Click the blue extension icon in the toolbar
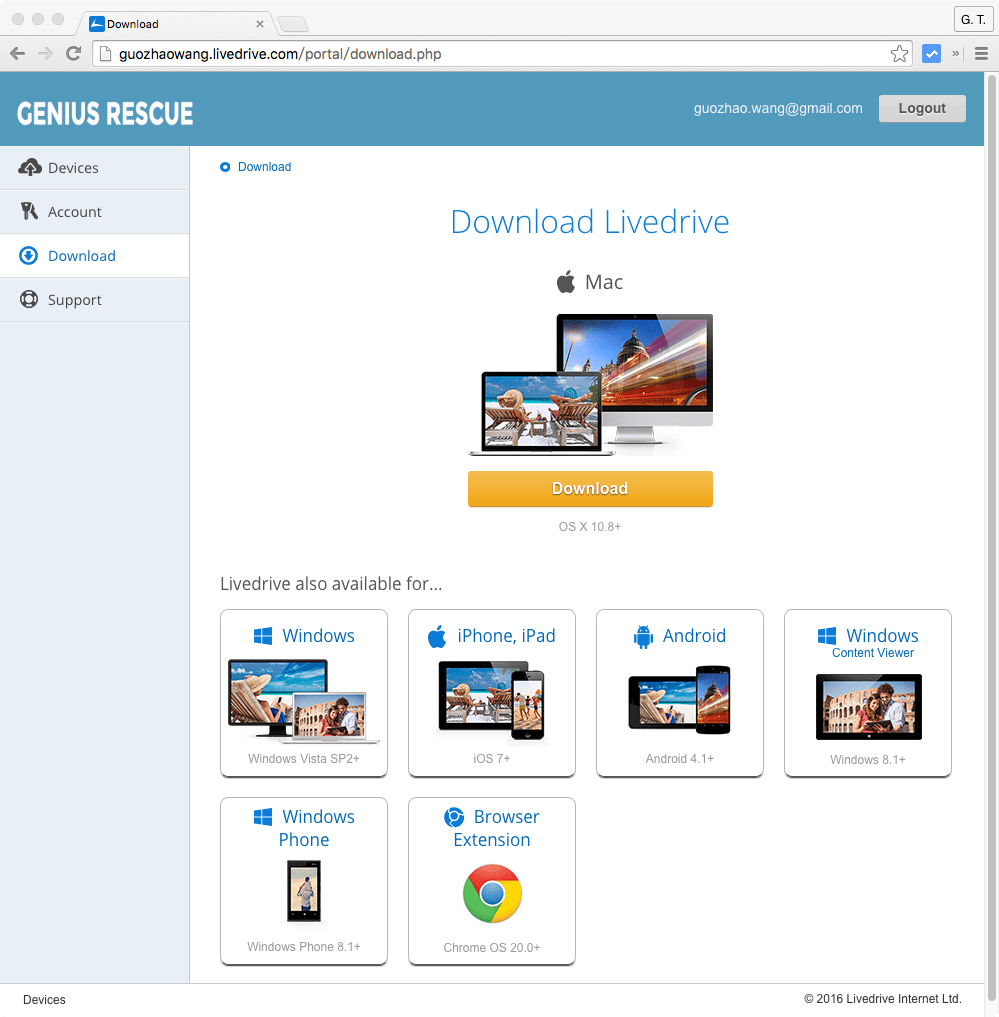 932,53
